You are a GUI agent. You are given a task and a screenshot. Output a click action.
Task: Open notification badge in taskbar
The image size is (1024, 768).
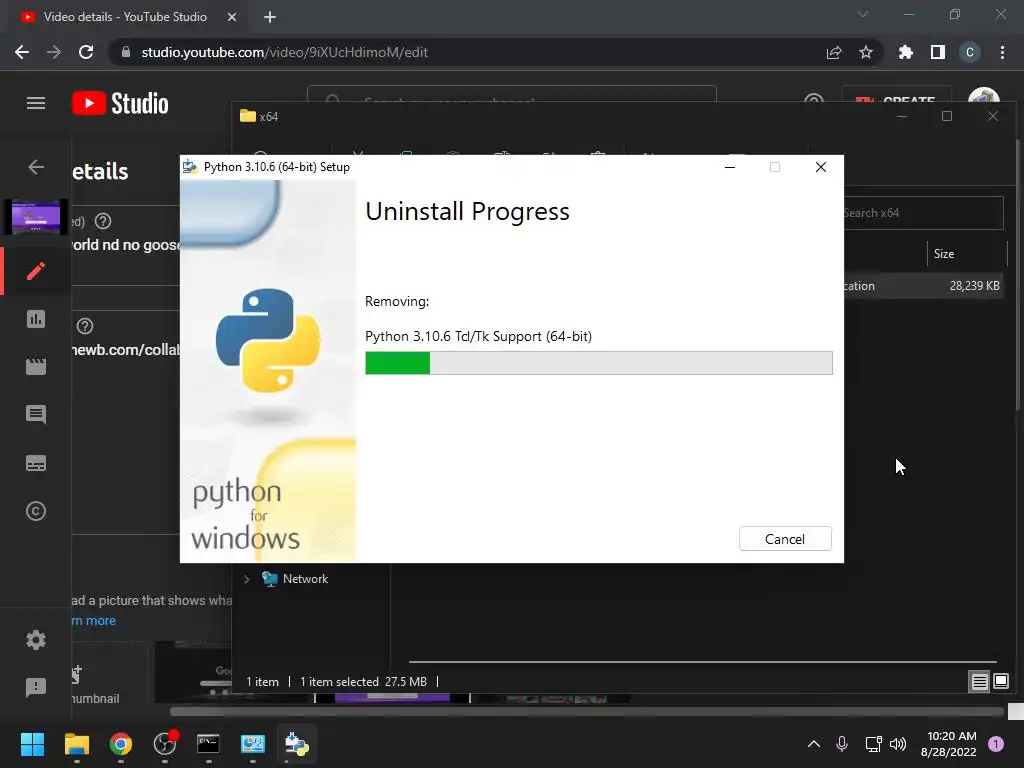coord(996,743)
